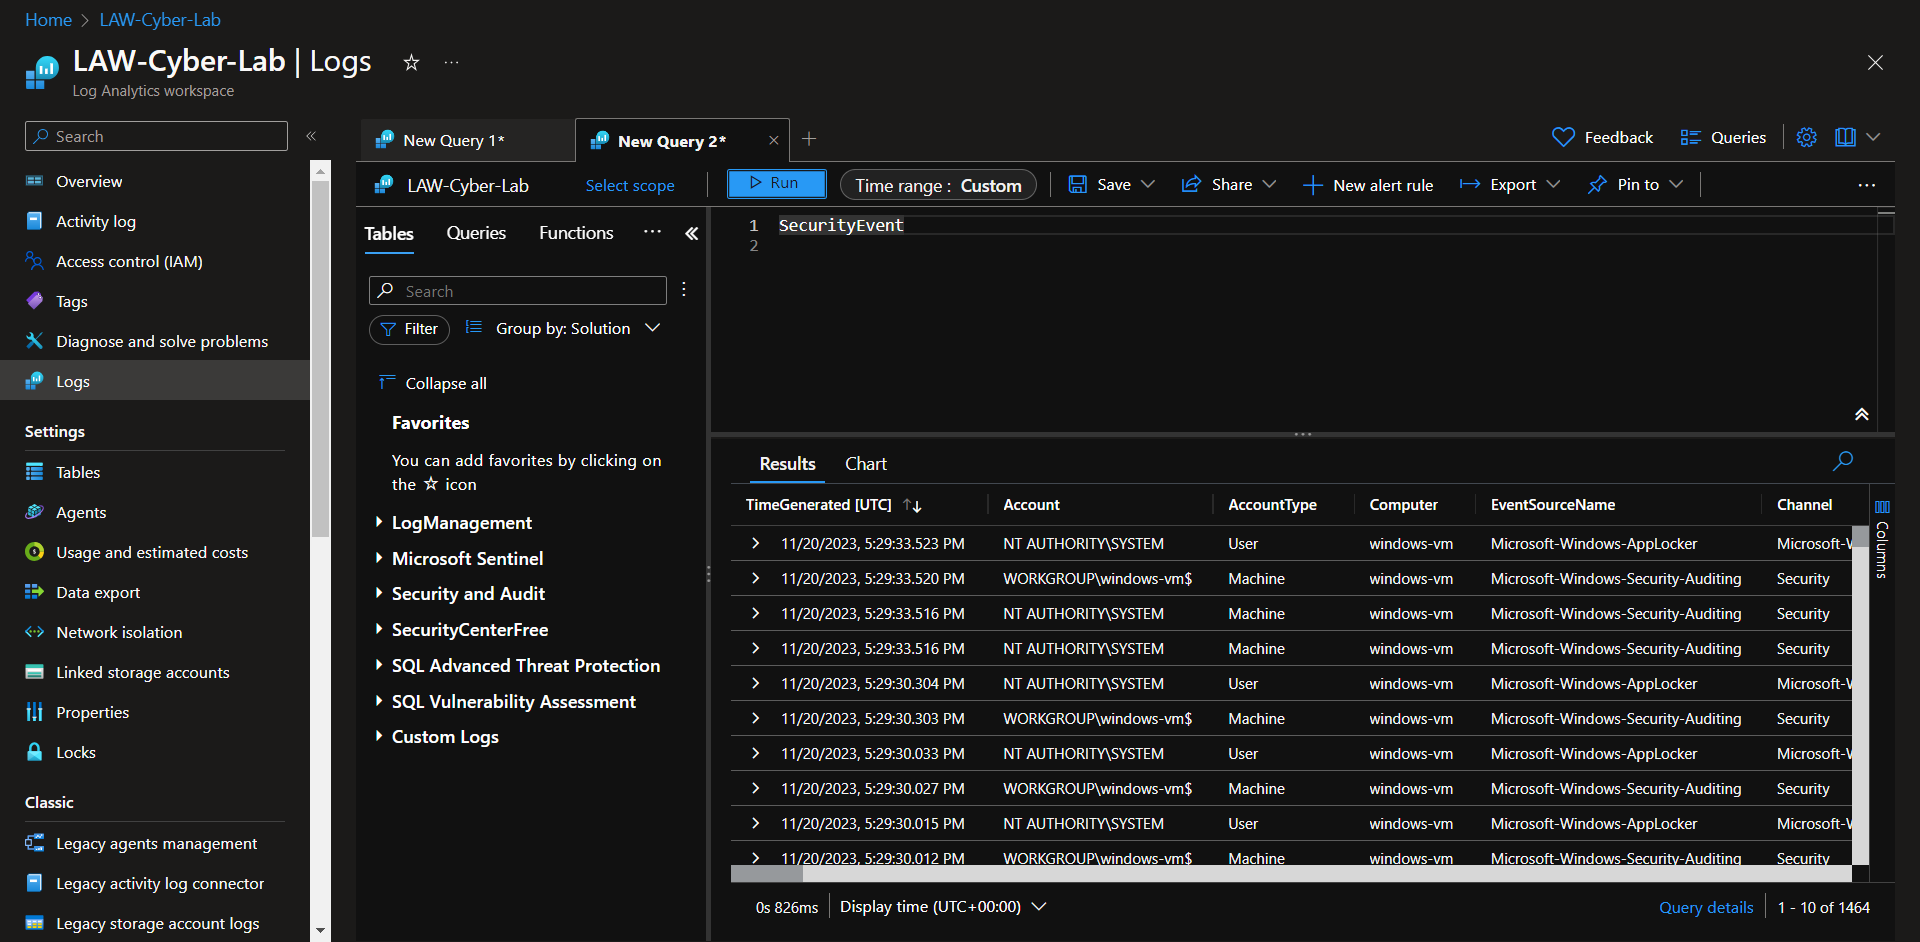
Task: Open the Overview sidebar item
Action: [89, 181]
